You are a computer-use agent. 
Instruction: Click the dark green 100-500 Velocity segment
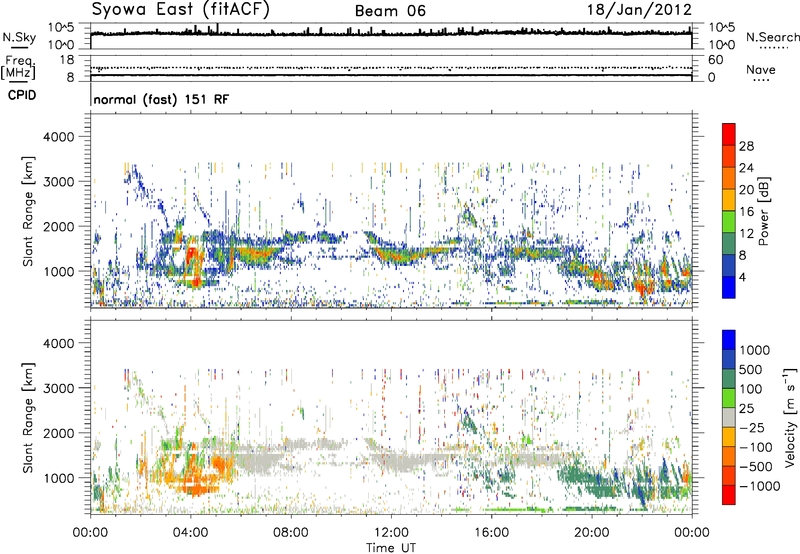pyautogui.click(x=729, y=379)
